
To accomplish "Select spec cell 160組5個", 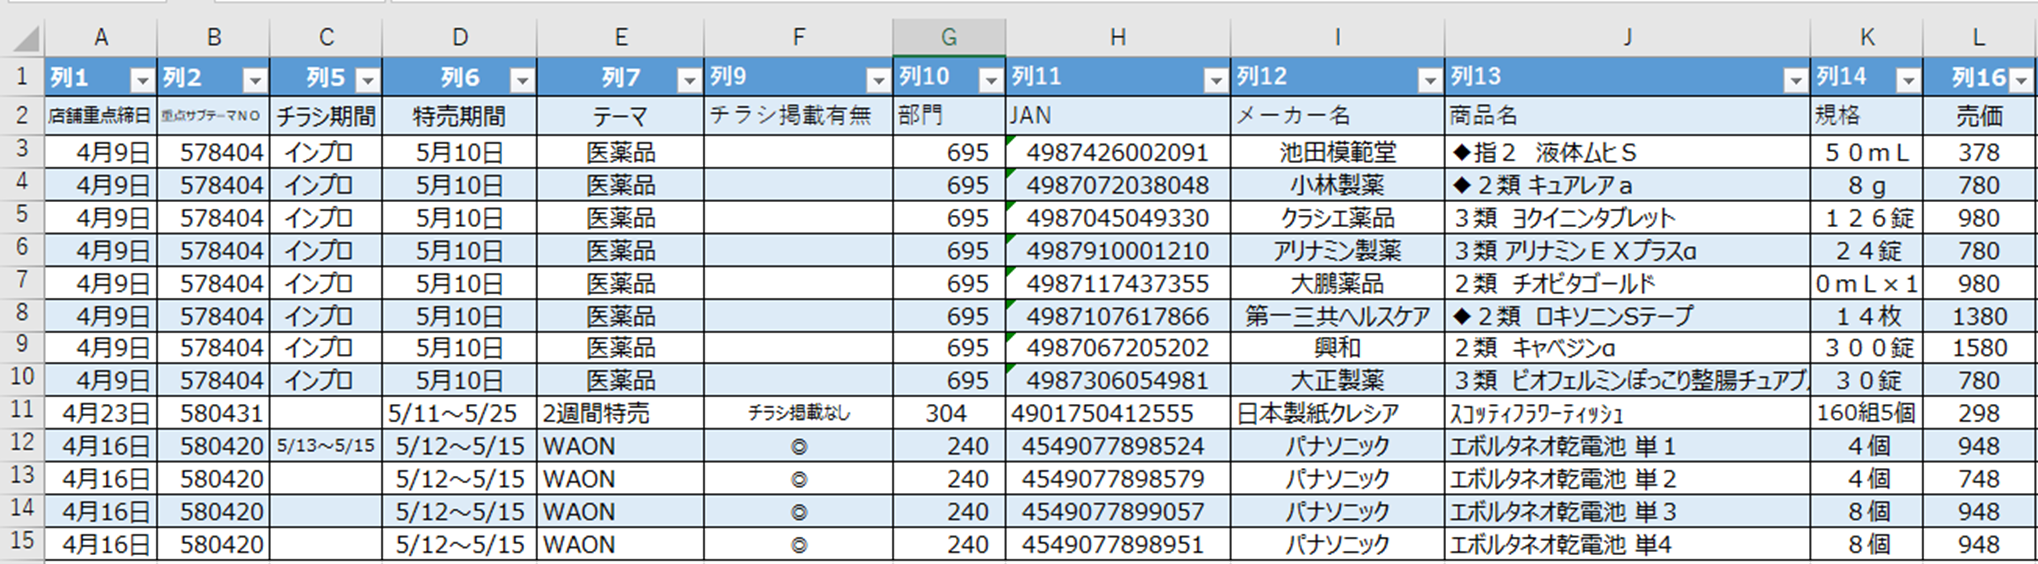I will pos(1867,413).
